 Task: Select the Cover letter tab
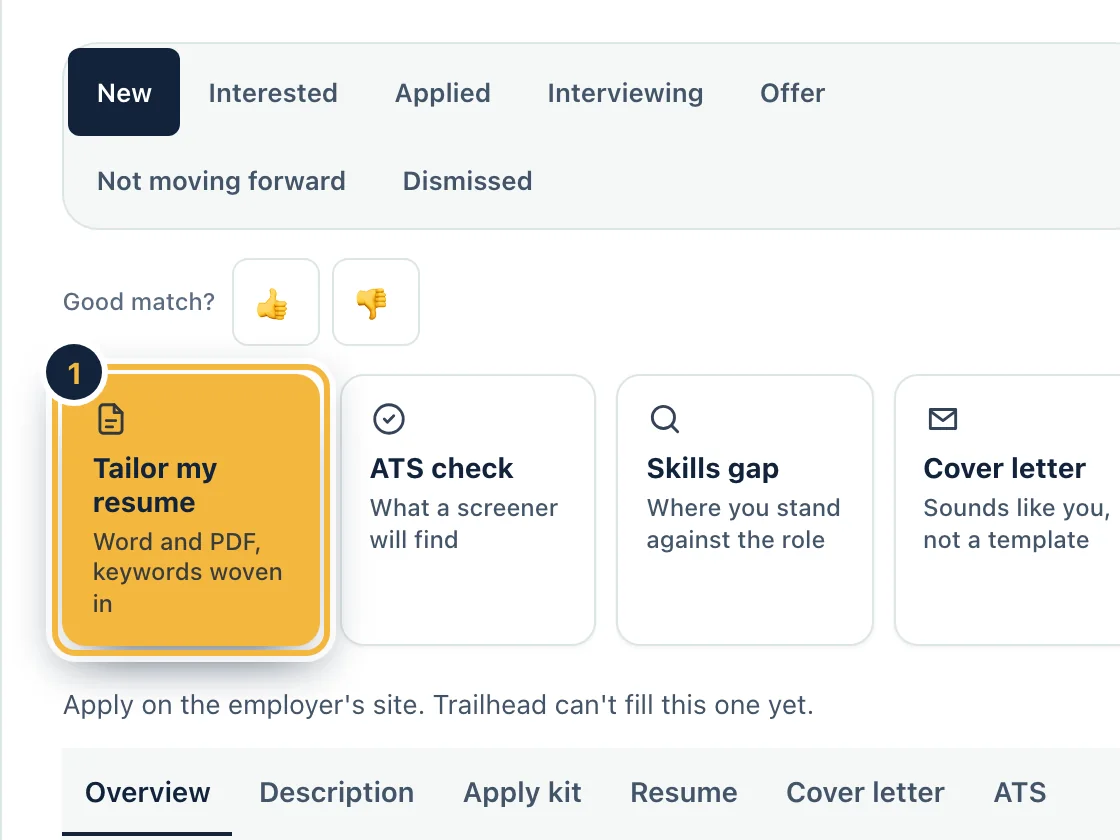click(x=865, y=792)
